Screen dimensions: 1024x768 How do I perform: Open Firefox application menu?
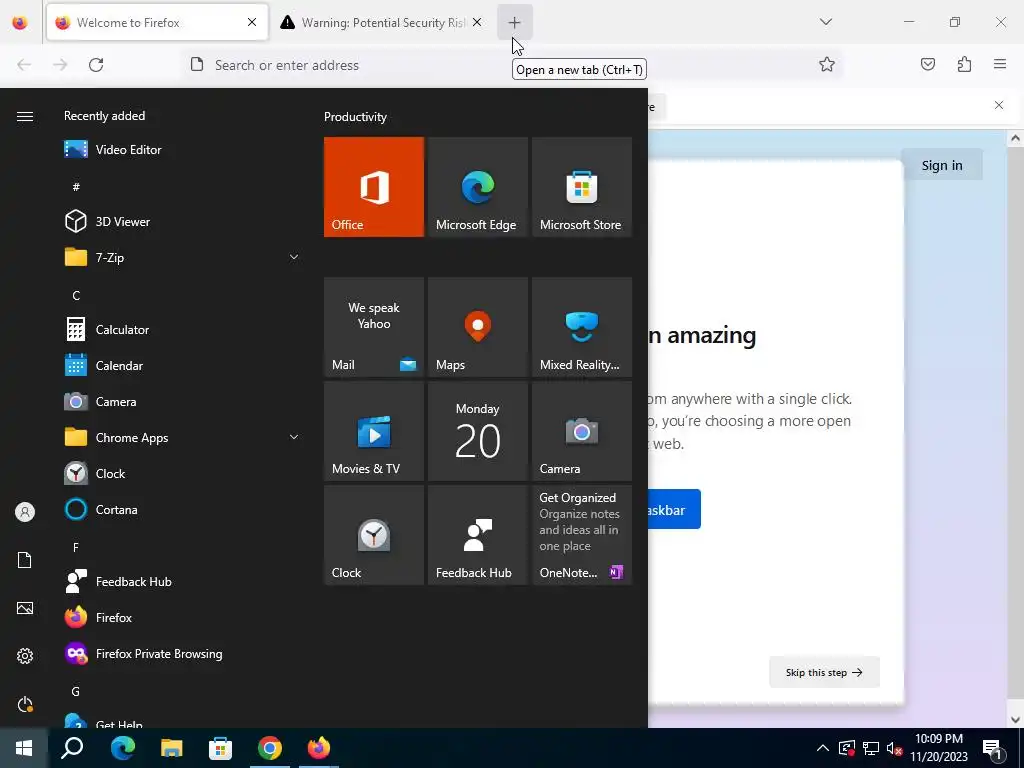pyautogui.click(x=1000, y=64)
